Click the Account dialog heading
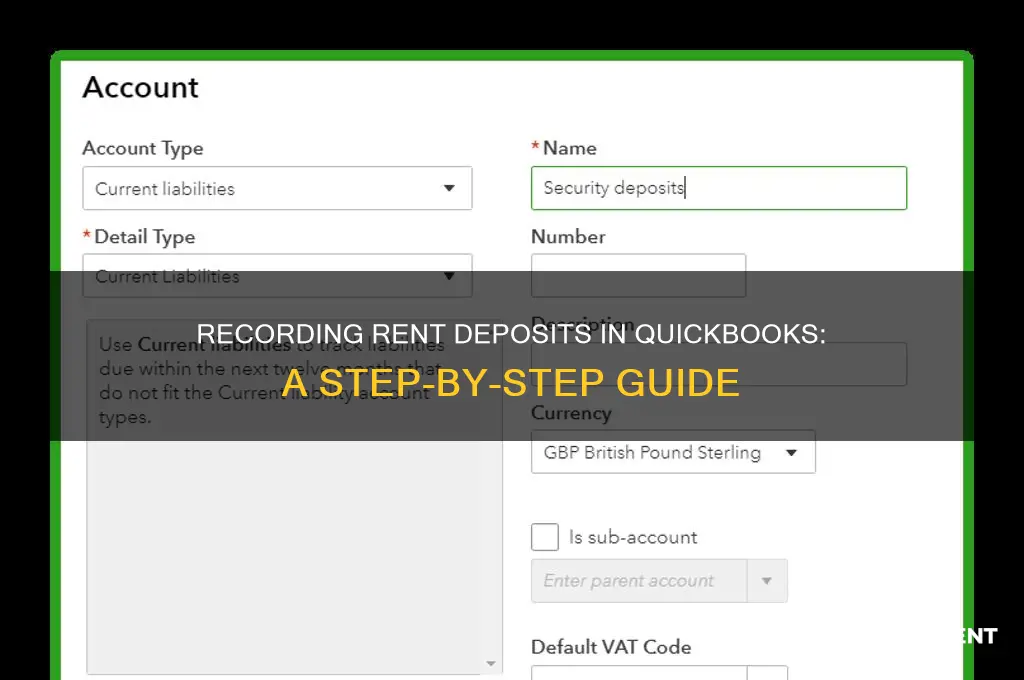 140,88
